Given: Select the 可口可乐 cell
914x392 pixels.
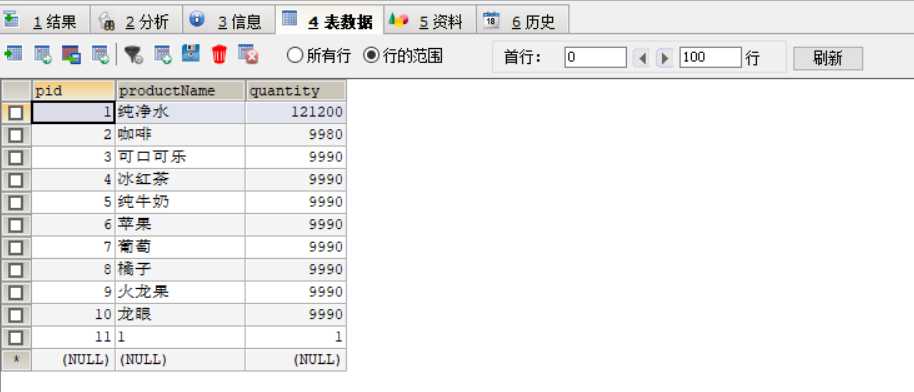Looking at the screenshot, I should (180, 158).
